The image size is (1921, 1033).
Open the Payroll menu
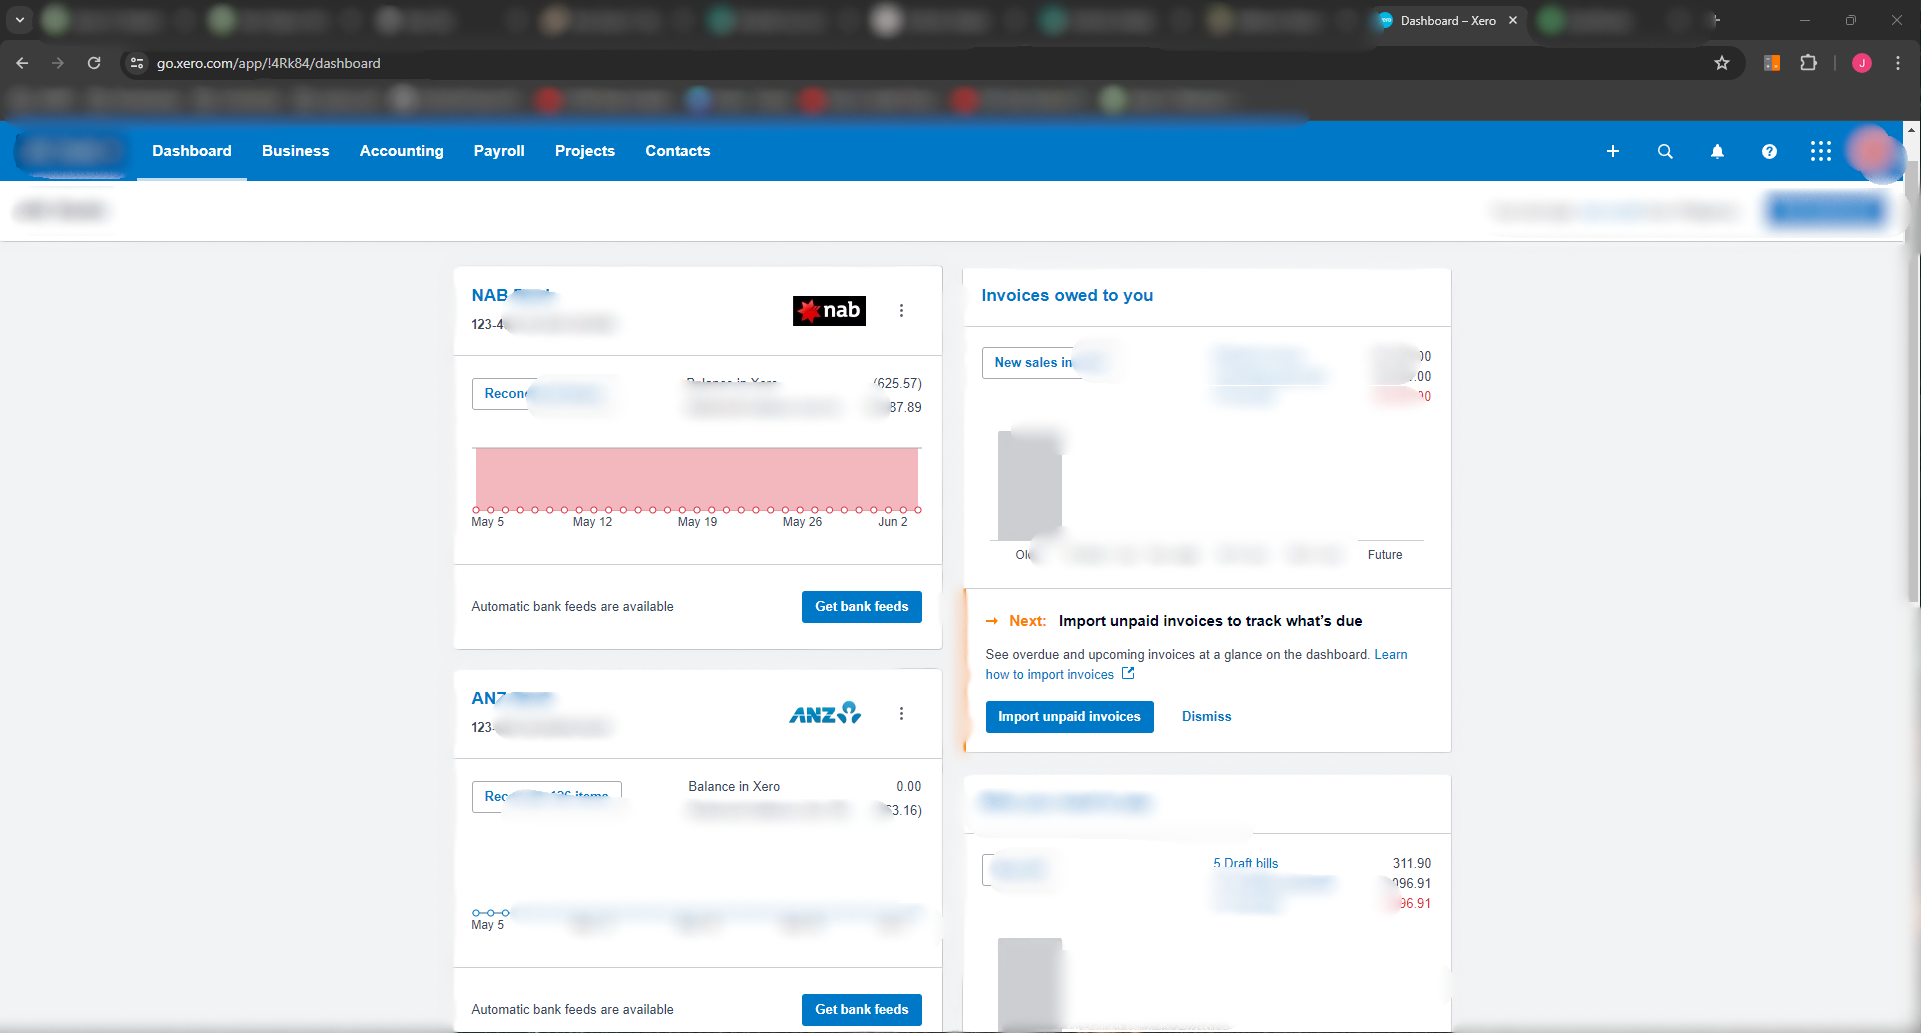[x=499, y=151]
